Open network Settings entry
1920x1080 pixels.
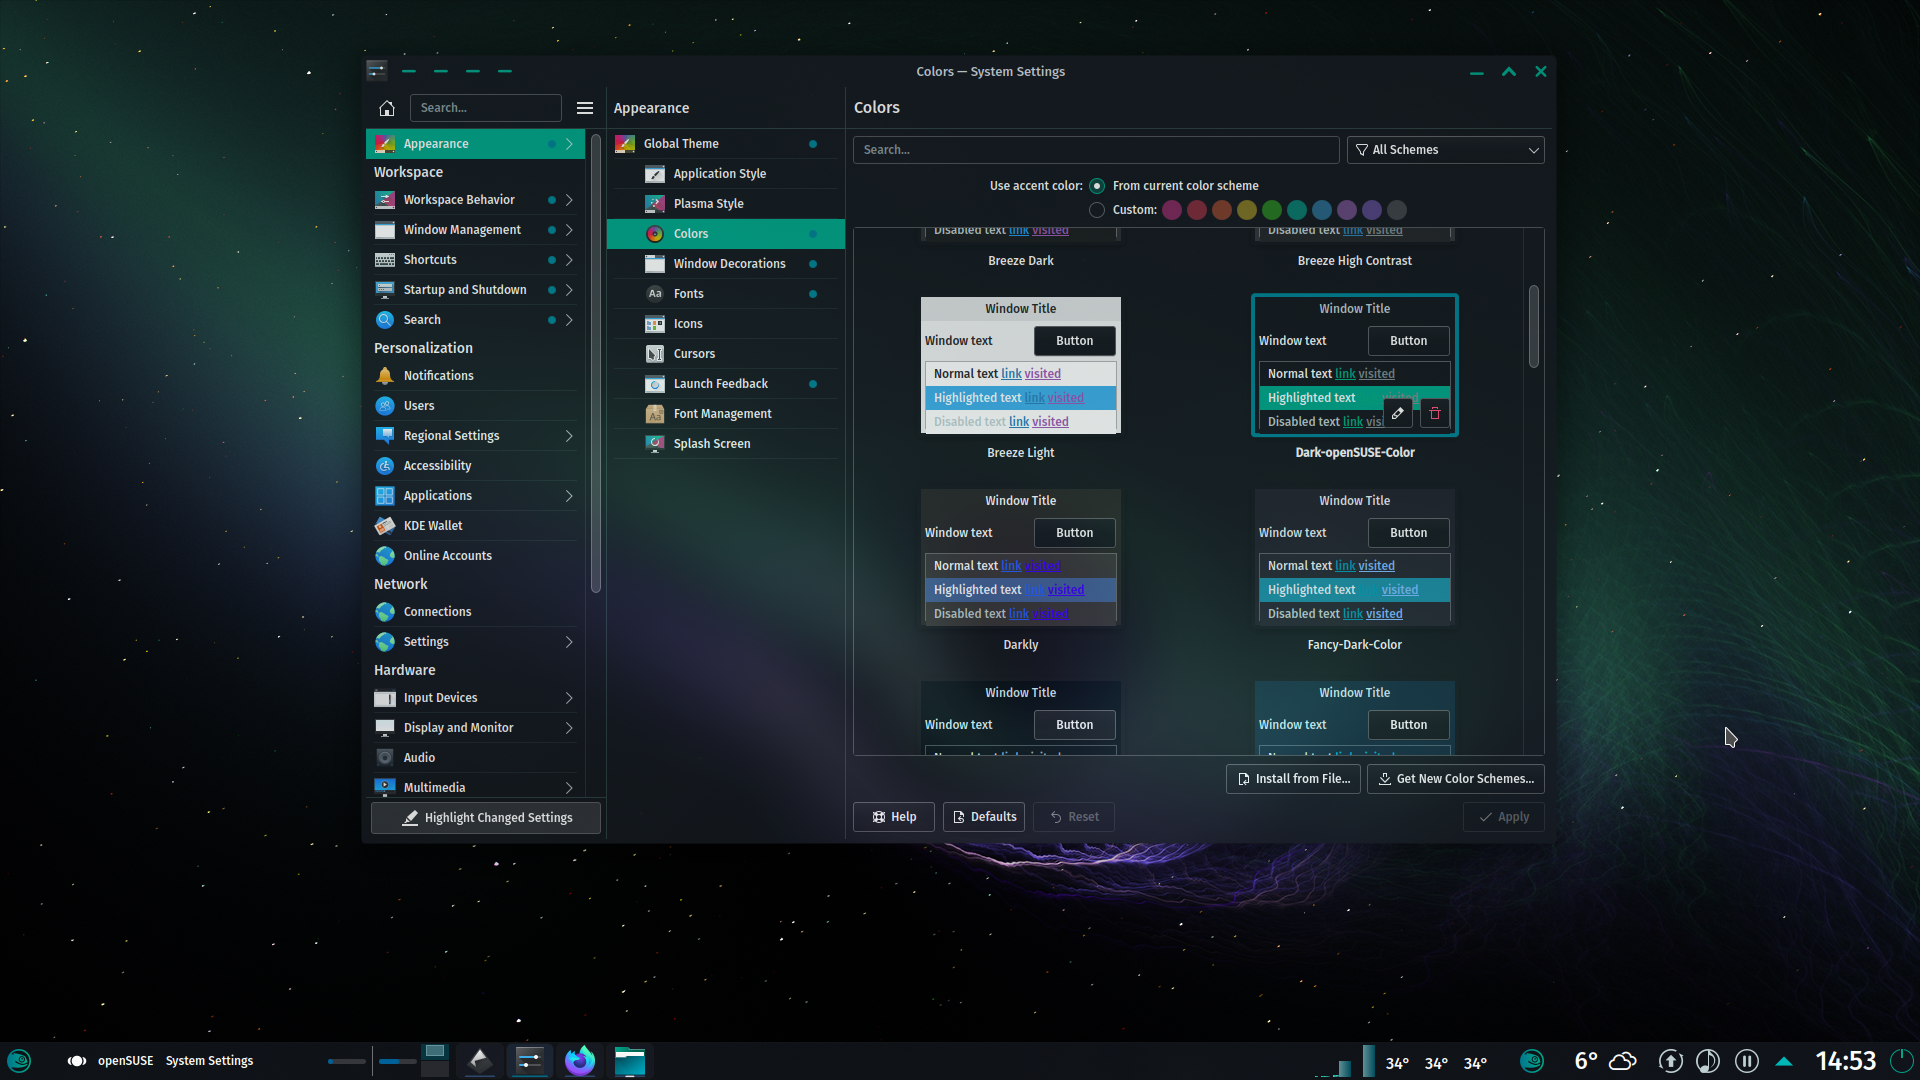tap(475, 642)
